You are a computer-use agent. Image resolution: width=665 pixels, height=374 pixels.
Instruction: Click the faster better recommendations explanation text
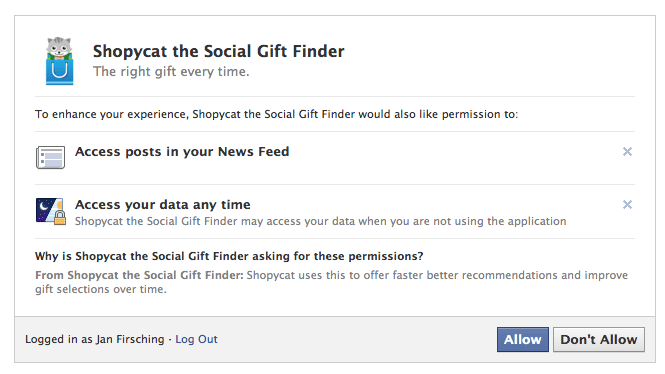click(x=437, y=275)
